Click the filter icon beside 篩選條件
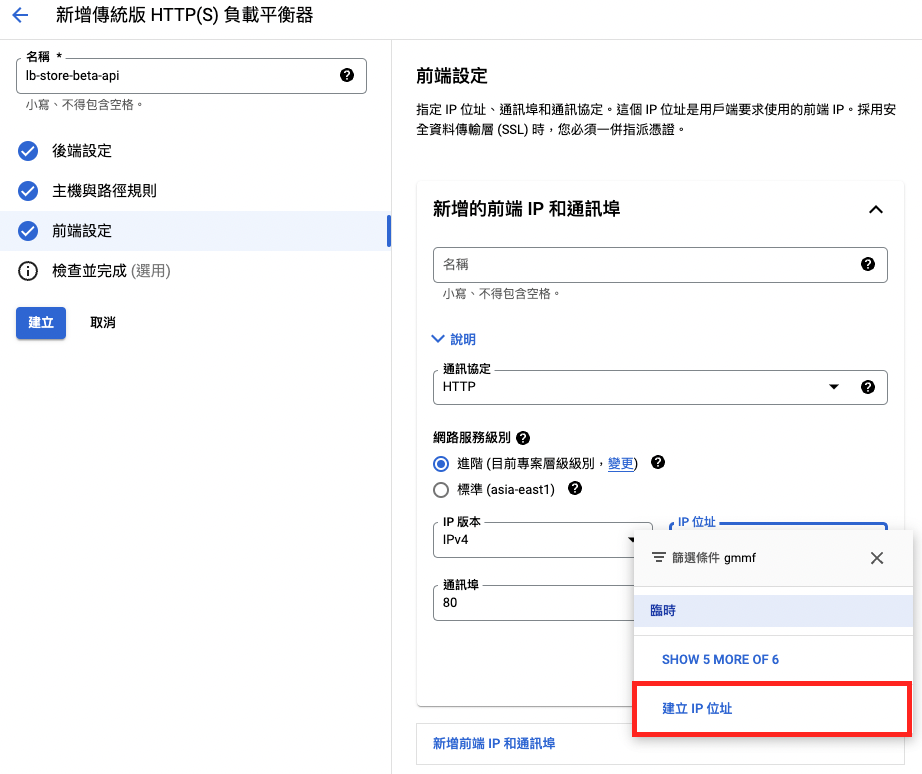Image resolution: width=922 pixels, height=774 pixels. pyautogui.click(x=659, y=557)
